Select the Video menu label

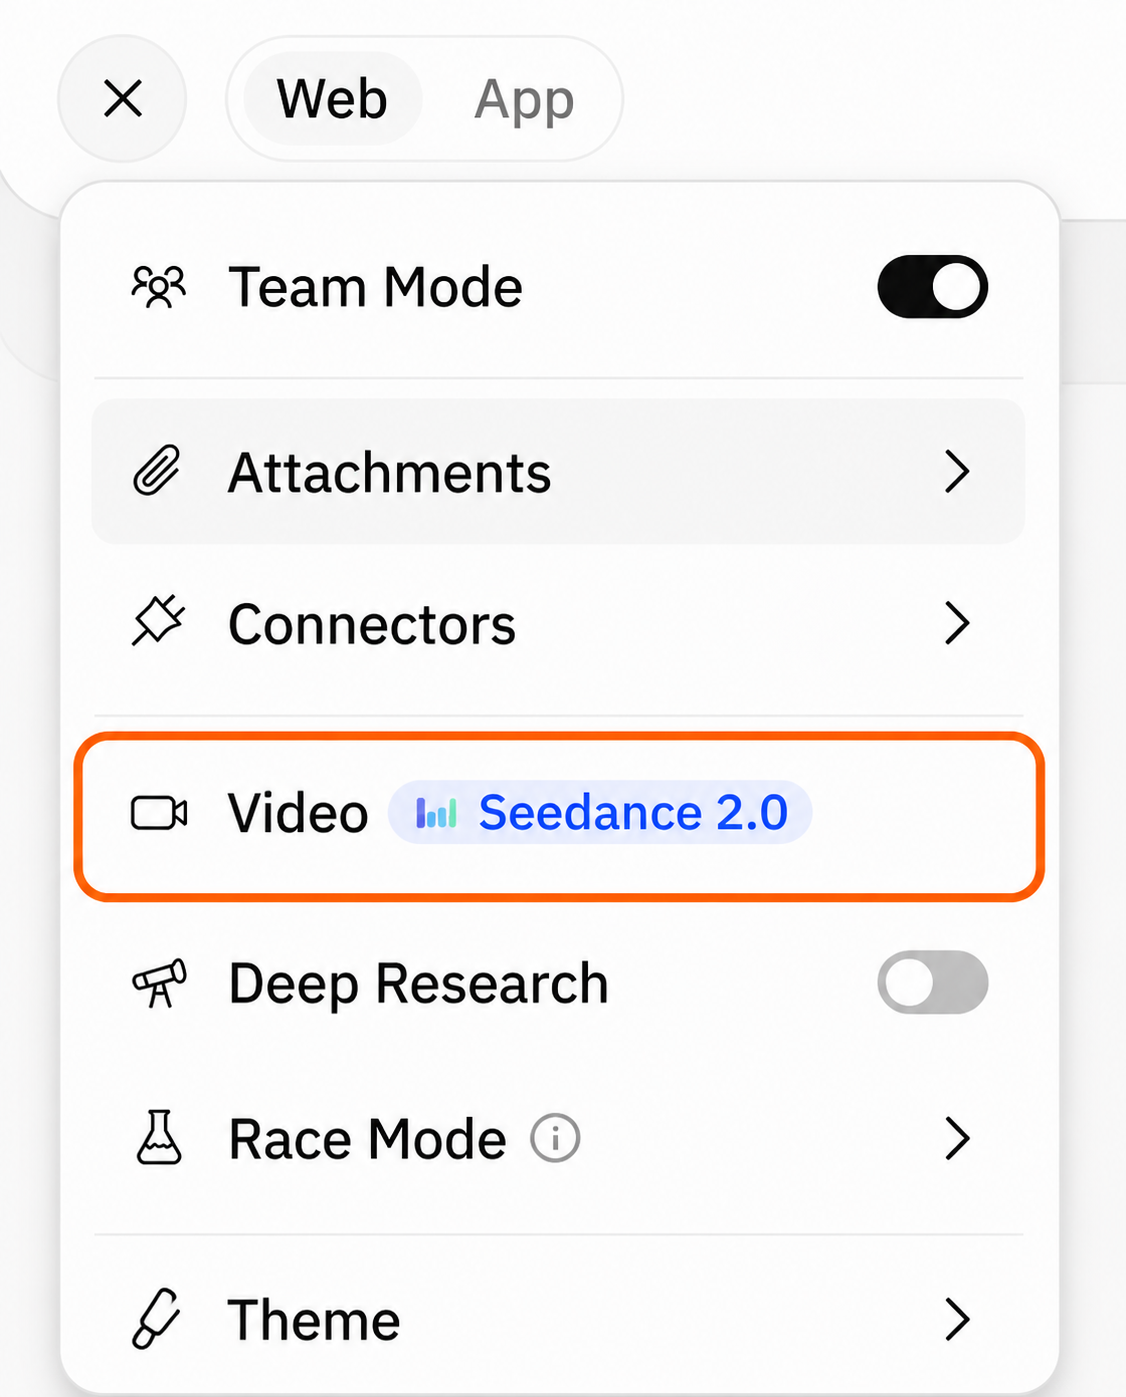point(298,813)
